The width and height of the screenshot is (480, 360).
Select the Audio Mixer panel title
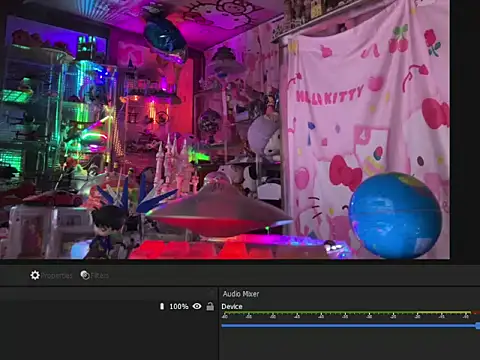click(x=241, y=294)
